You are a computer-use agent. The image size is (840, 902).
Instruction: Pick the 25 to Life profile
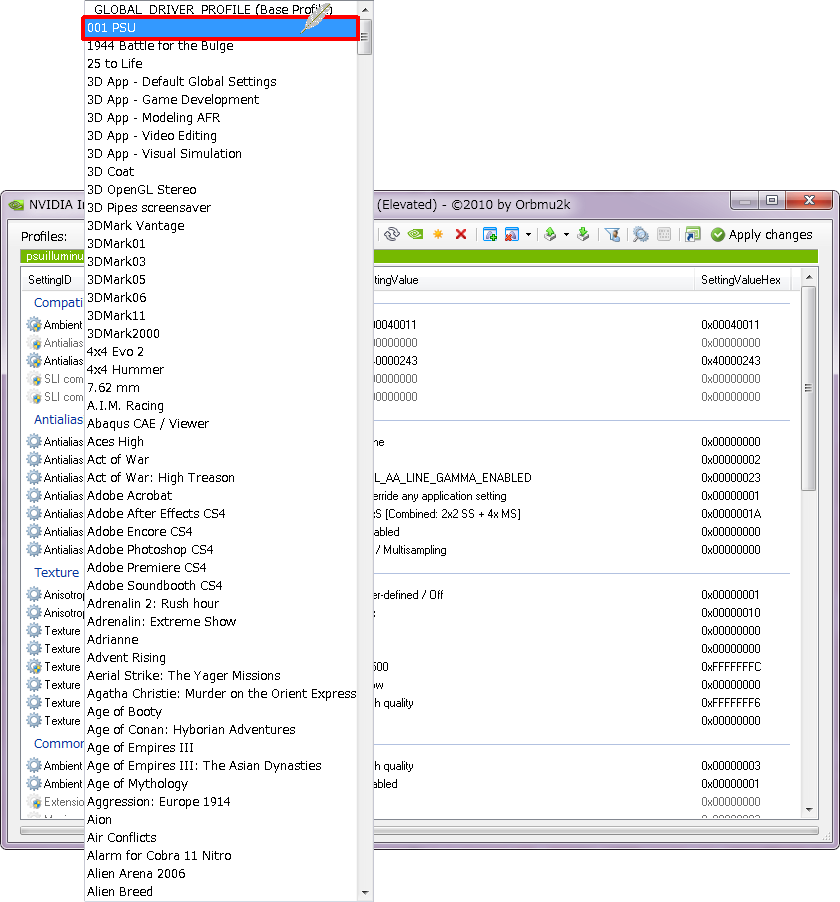221,63
